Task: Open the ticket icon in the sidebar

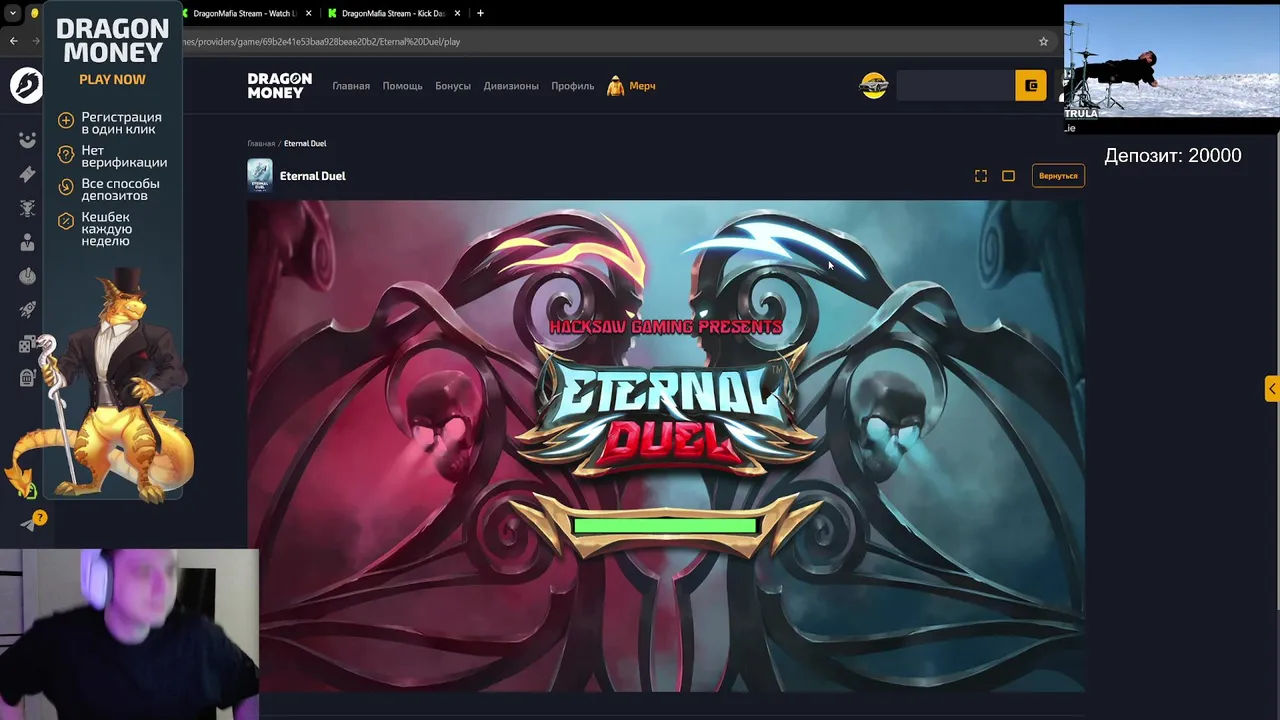Action: [x=27, y=174]
